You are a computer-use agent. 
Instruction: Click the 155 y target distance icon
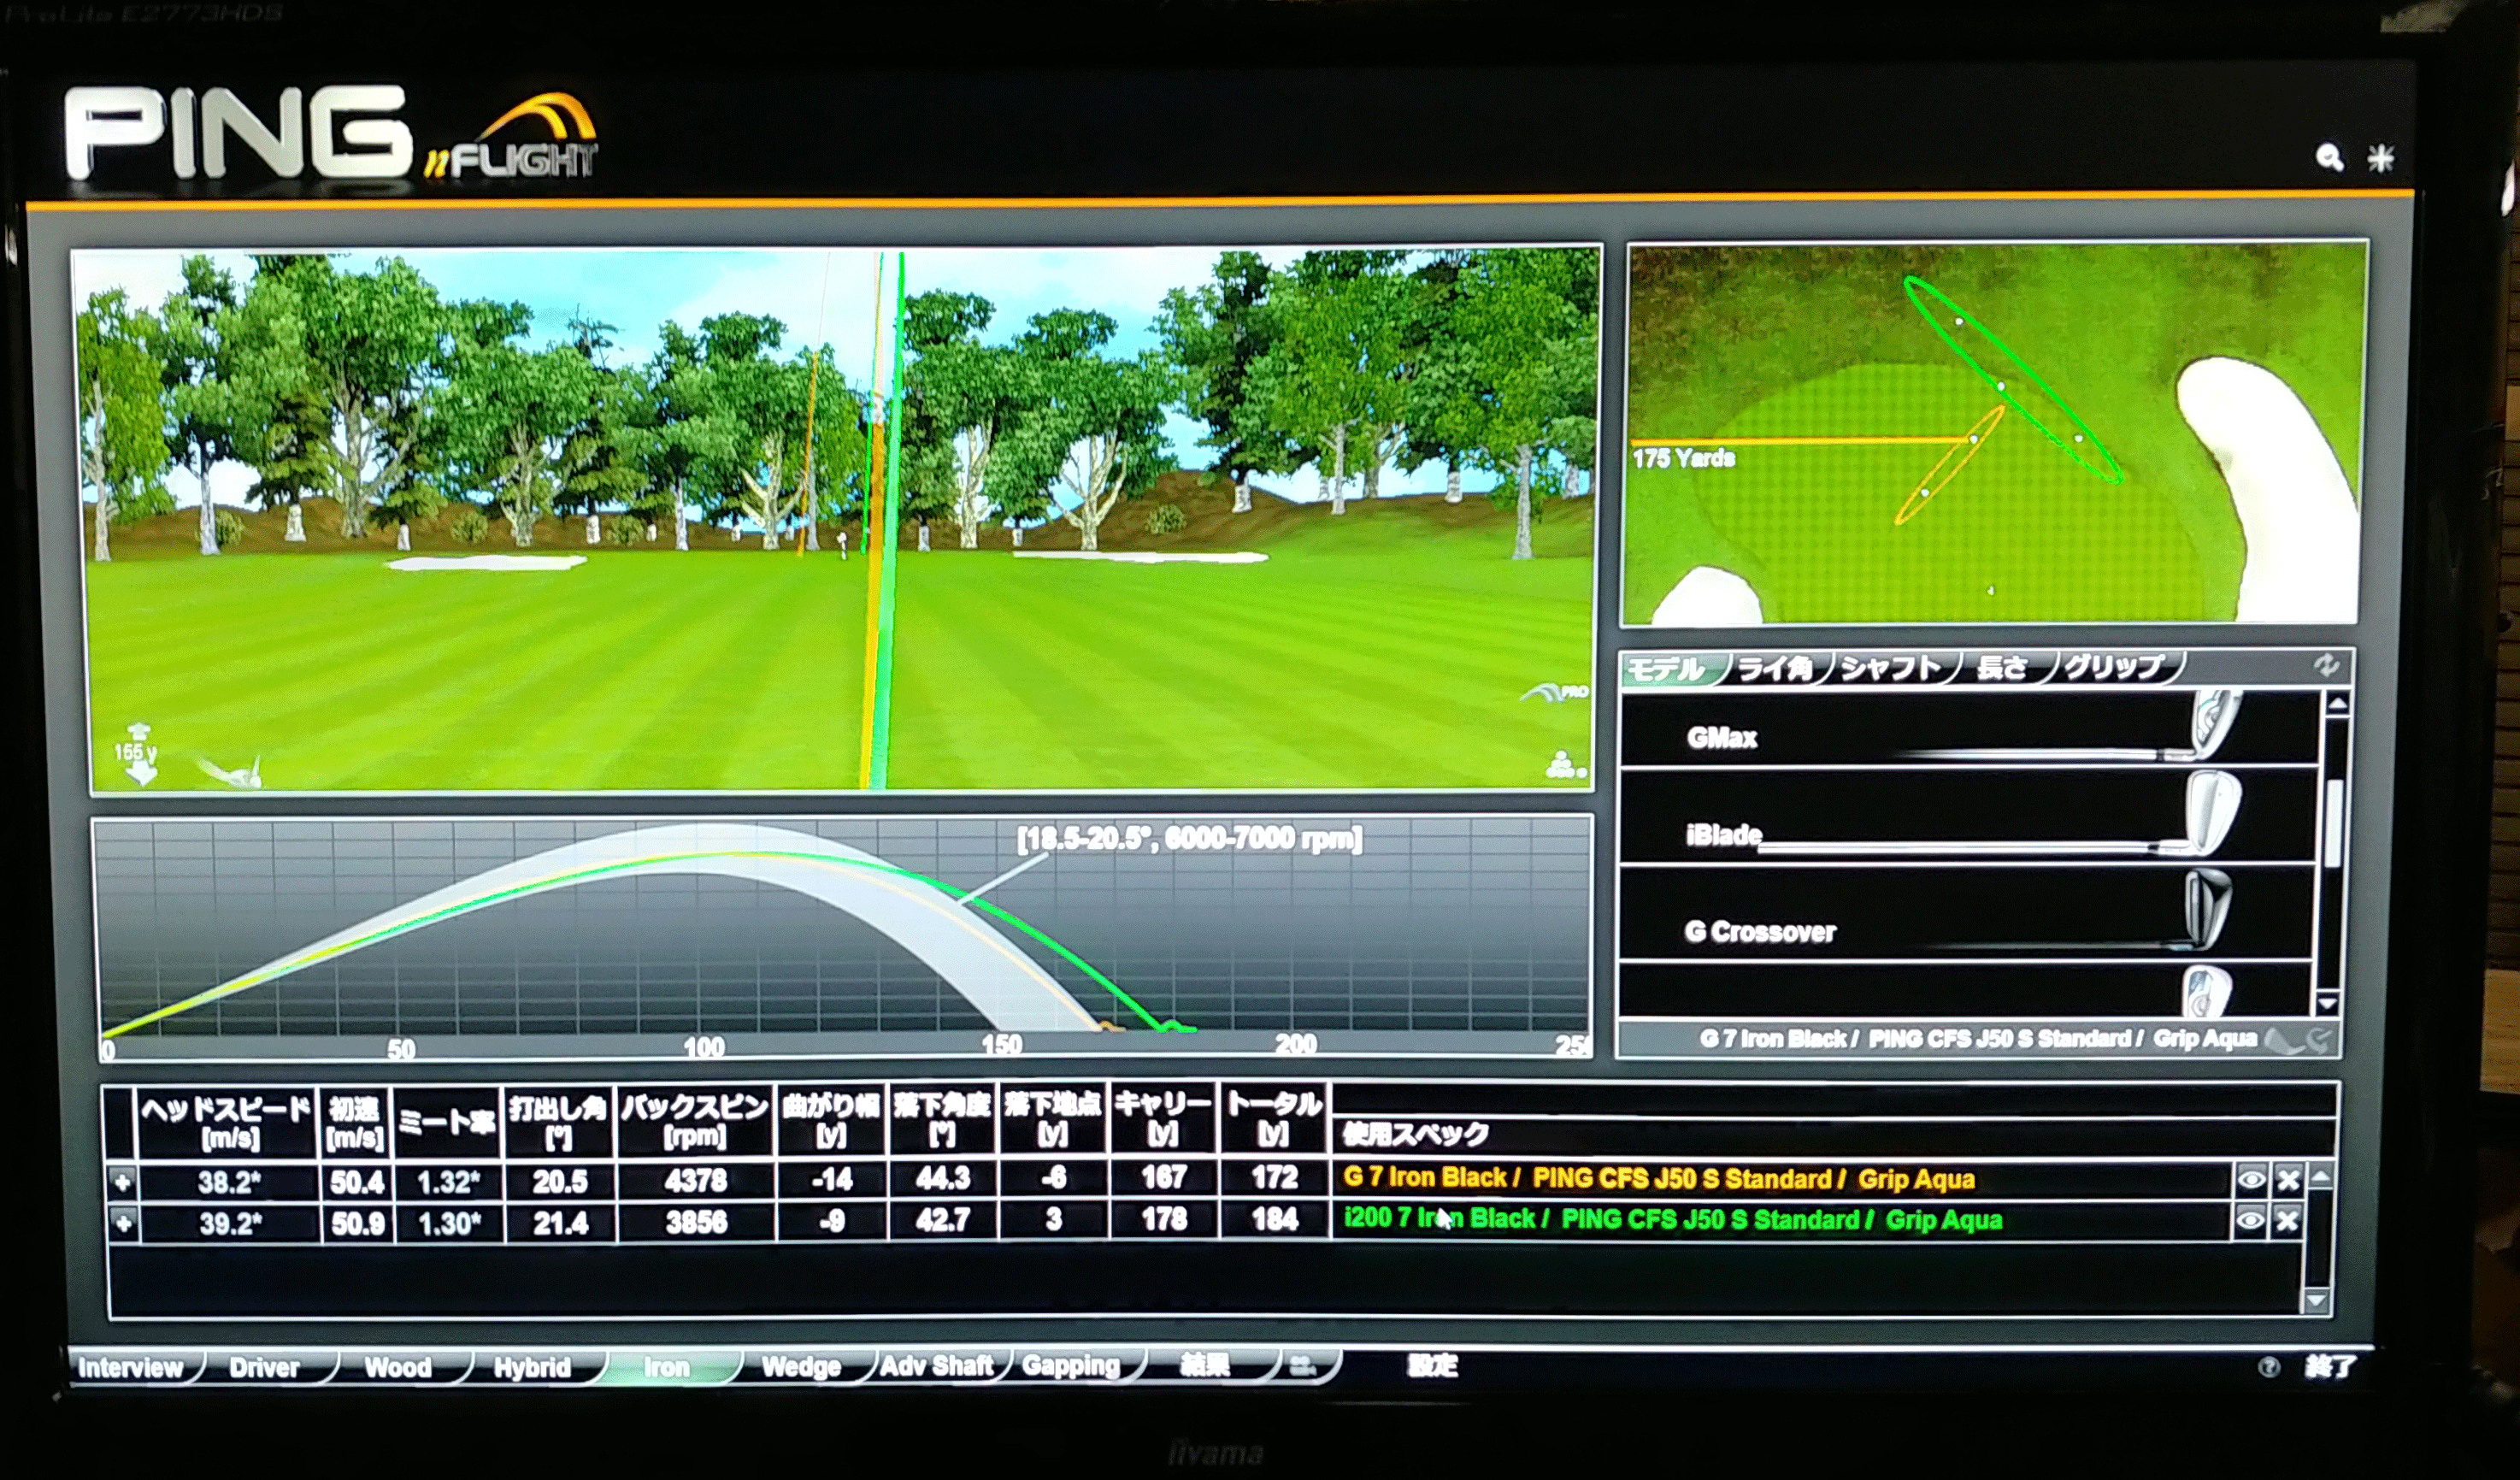pos(136,754)
